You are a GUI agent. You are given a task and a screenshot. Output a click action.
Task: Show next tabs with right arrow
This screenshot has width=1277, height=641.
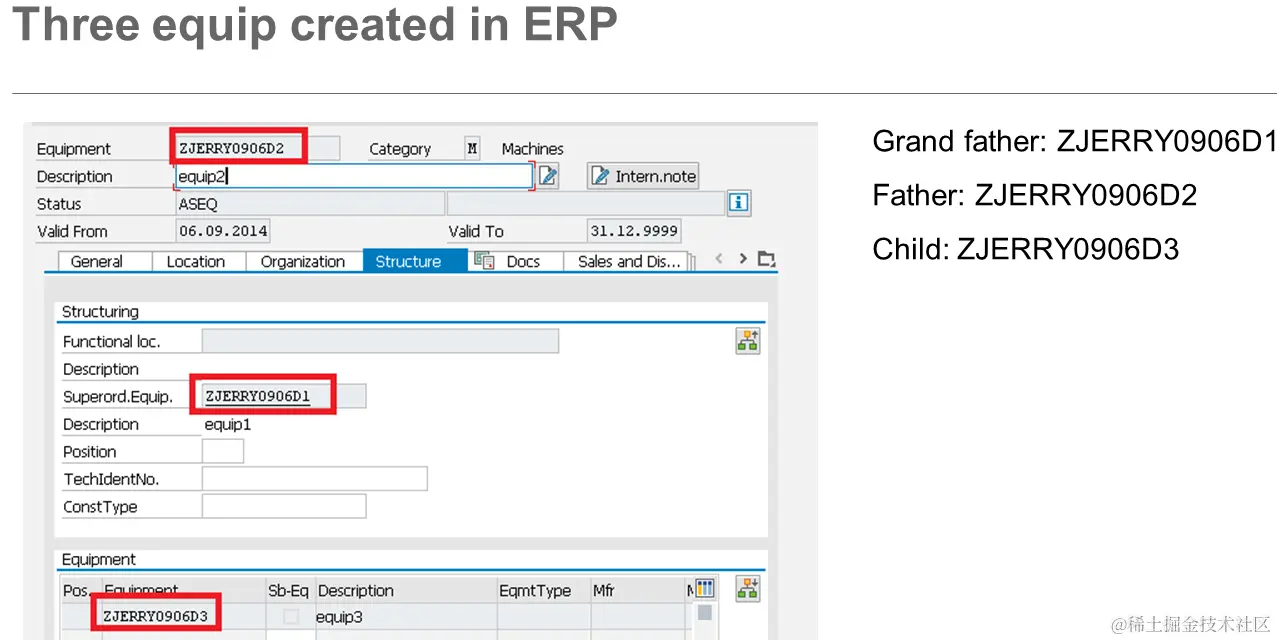[743, 259]
